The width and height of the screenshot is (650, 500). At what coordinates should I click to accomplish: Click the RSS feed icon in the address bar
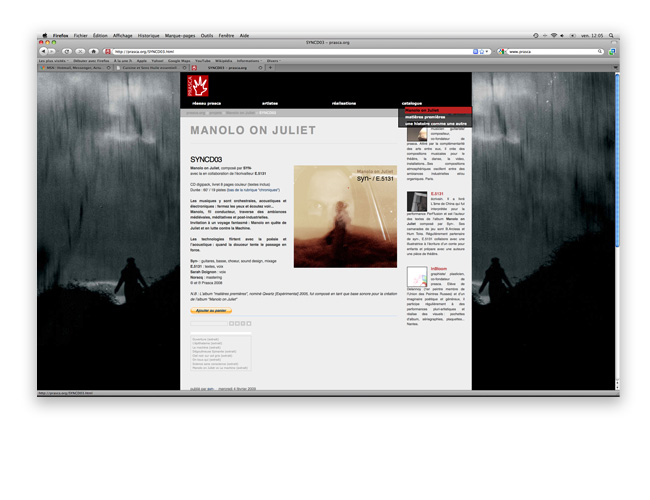(475, 52)
